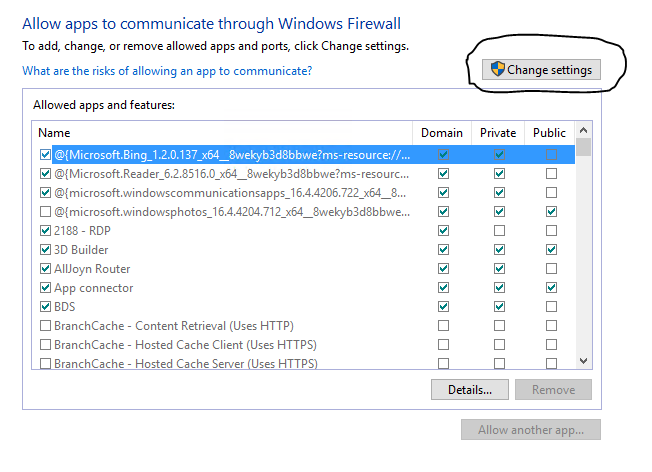
Task: Uncheck the BDS checkbox
Action: pyautogui.click(x=45, y=306)
